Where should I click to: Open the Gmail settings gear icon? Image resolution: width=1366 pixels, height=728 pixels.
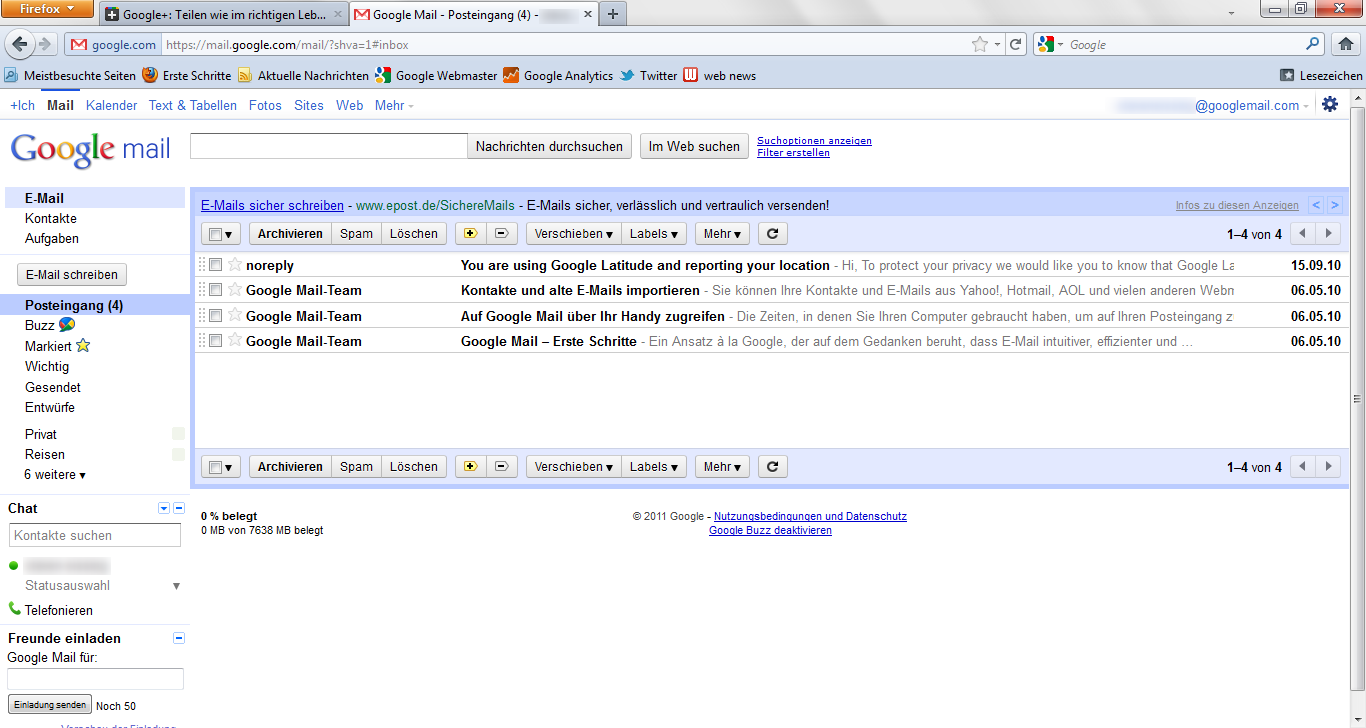click(x=1330, y=104)
